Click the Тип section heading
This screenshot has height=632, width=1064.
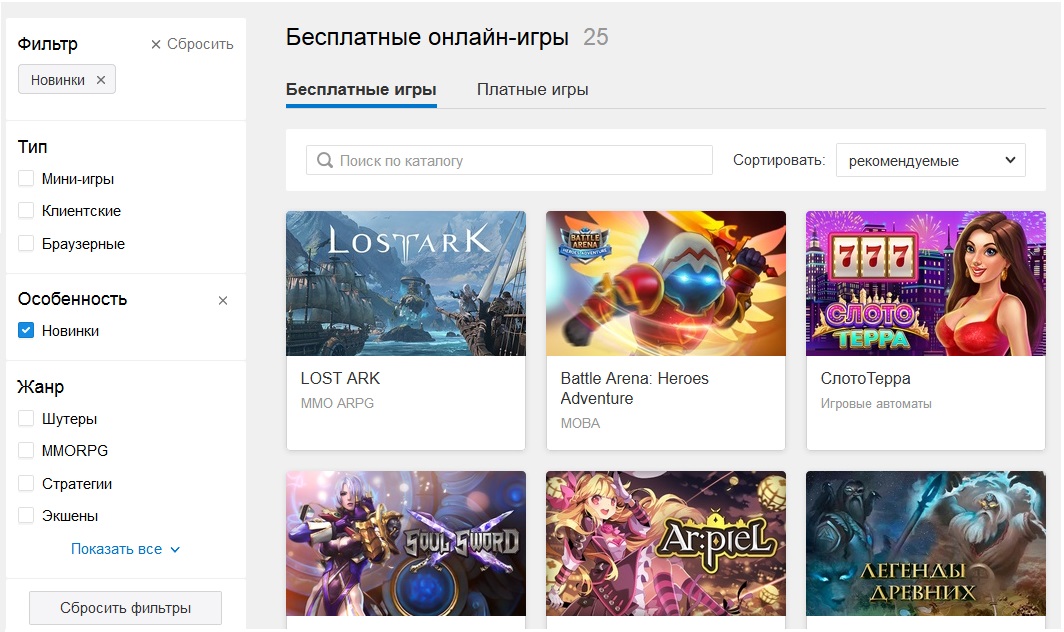pos(33,147)
